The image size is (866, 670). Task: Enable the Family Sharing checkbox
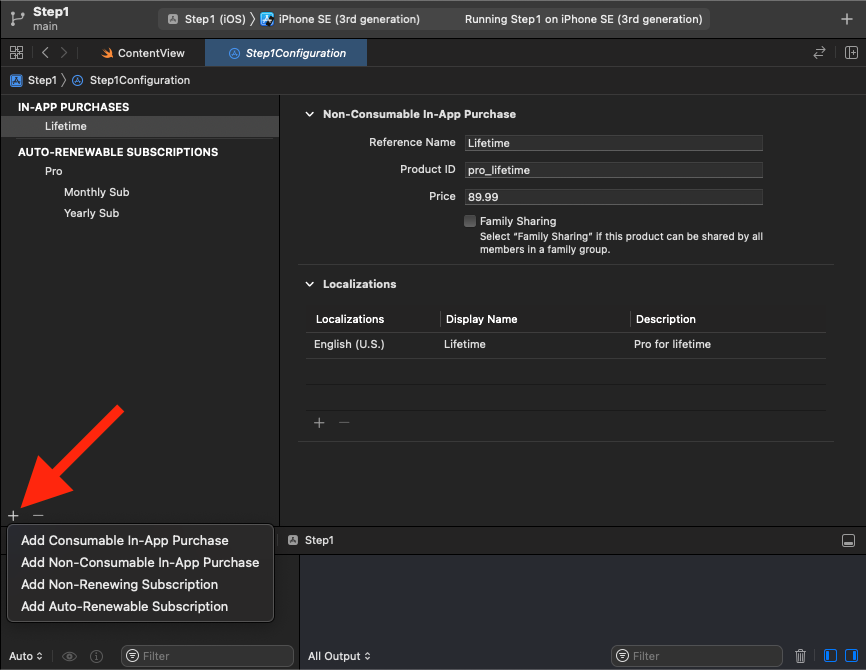(x=470, y=221)
